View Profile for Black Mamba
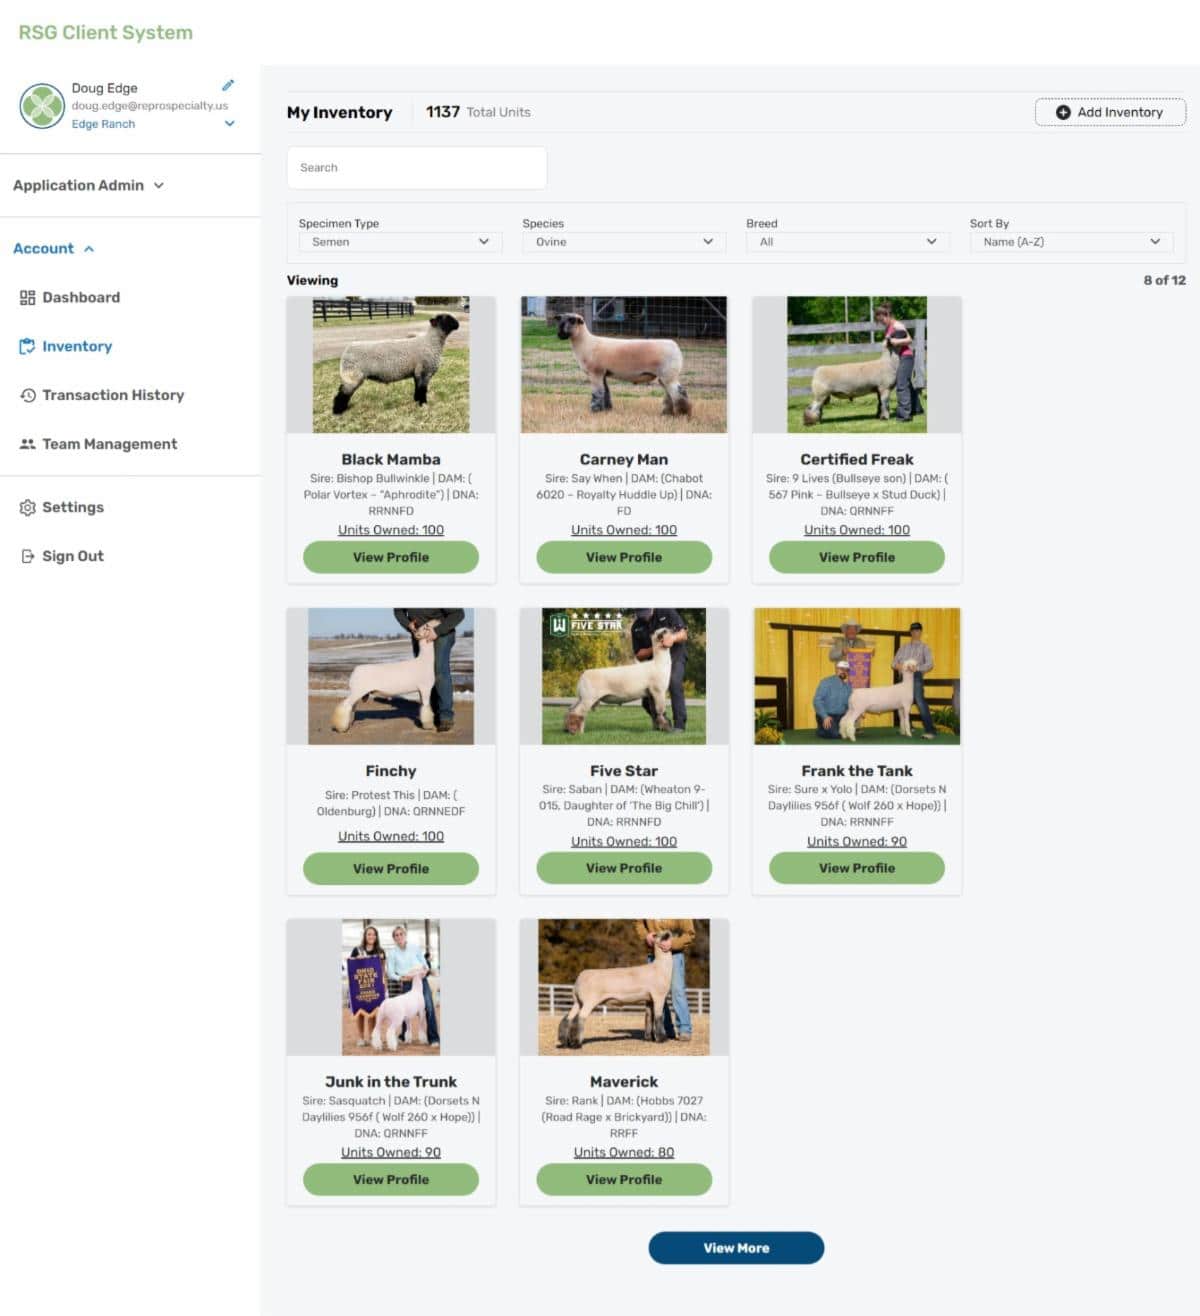Screen dimensions: 1200x1316 pyautogui.click(x=391, y=557)
